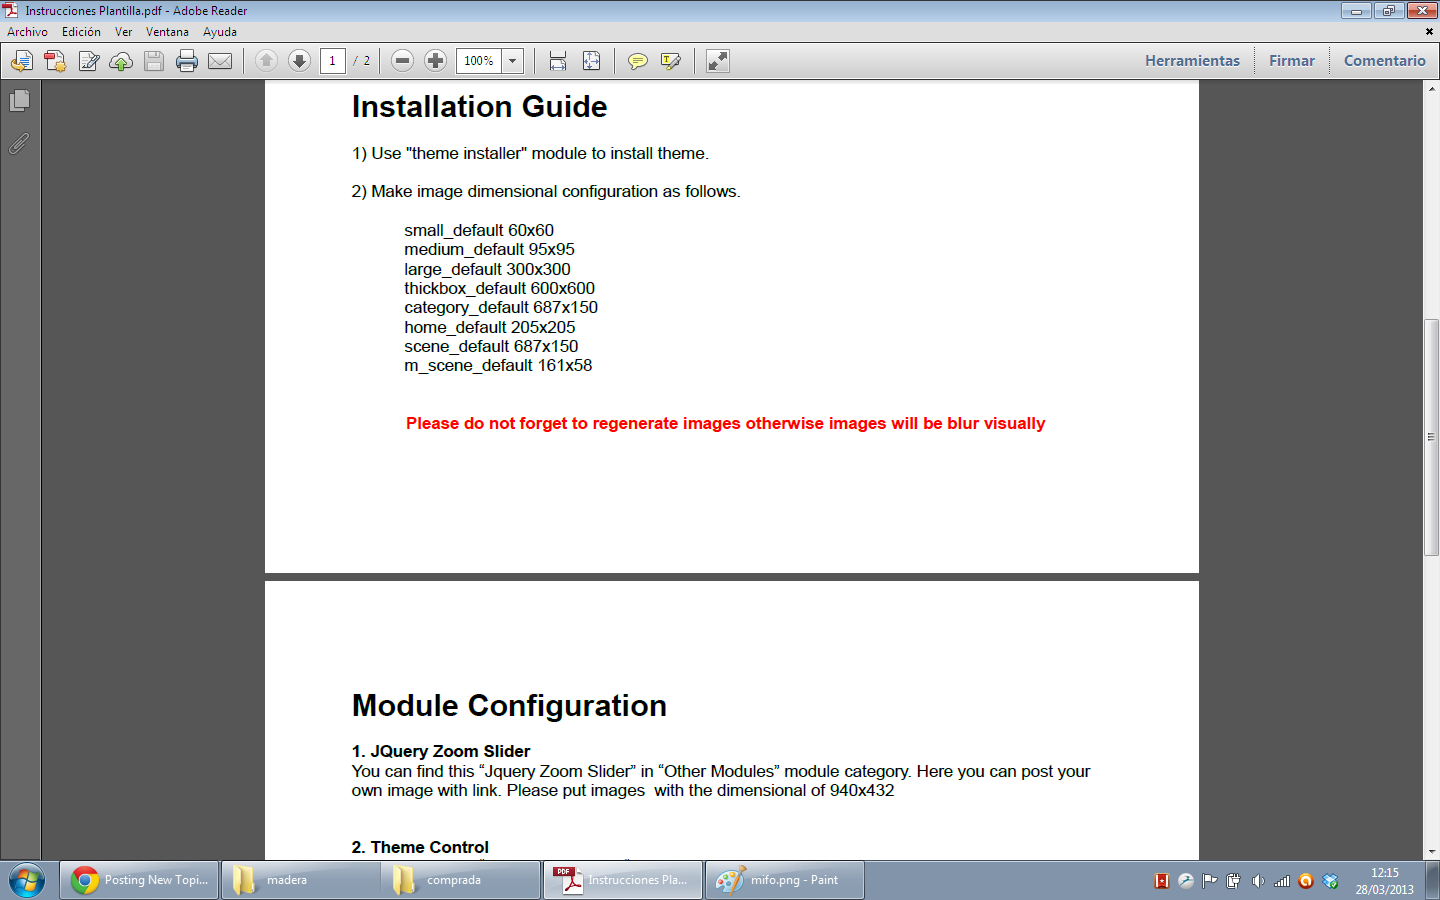This screenshot has height=900, width=1440.
Task: Show page thumbnails in the left panel
Action: 19,101
